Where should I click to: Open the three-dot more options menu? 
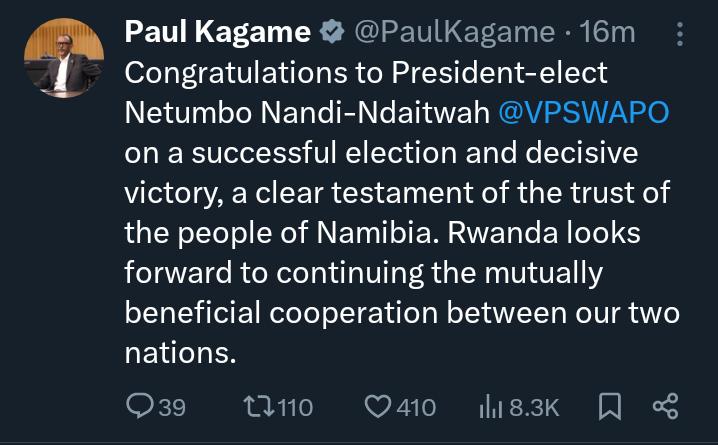680,35
